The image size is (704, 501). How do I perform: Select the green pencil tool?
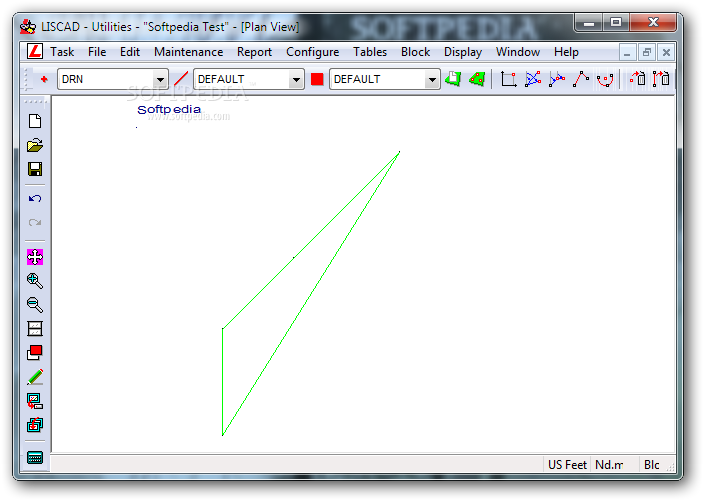point(35,377)
